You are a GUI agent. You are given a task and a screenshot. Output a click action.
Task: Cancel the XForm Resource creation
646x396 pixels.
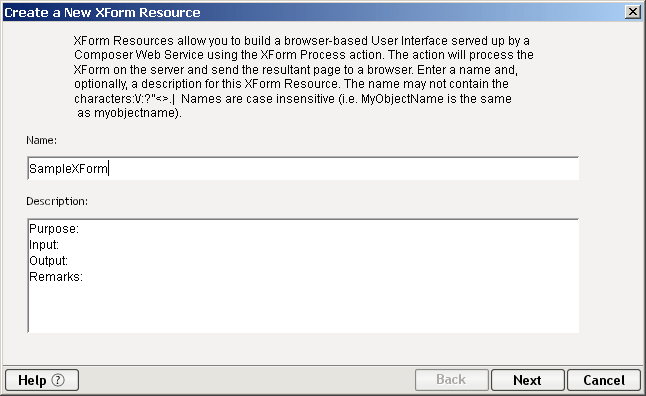pyautogui.click(x=604, y=380)
